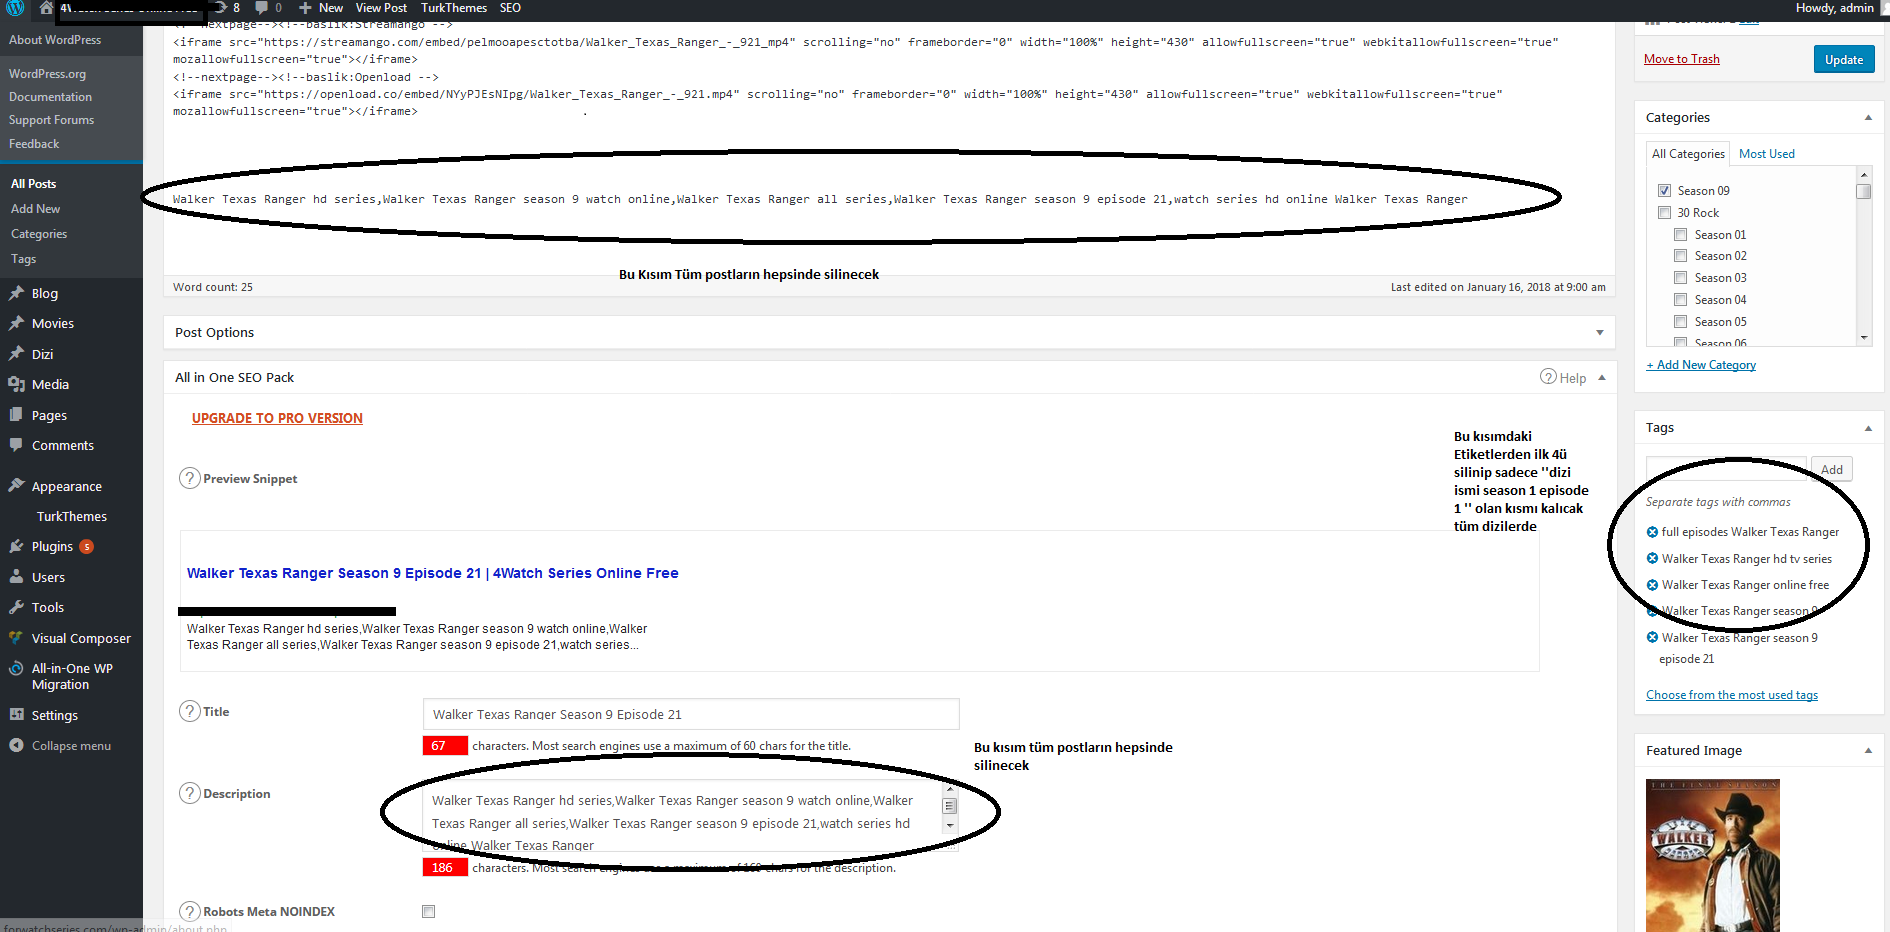Open TurkThemes under Appearance in sidebar
Viewport: 1890px width, 932px height.
[x=72, y=516]
